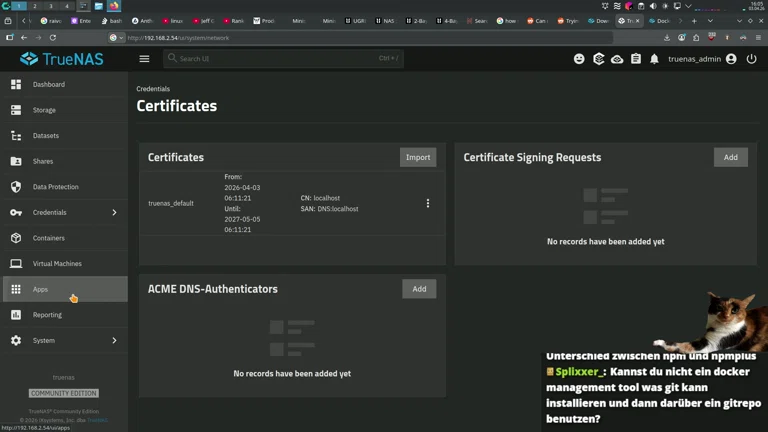This screenshot has width=768, height=432.
Task: Open truenas_default certificate options menu
Action: [x=428, y=203]
